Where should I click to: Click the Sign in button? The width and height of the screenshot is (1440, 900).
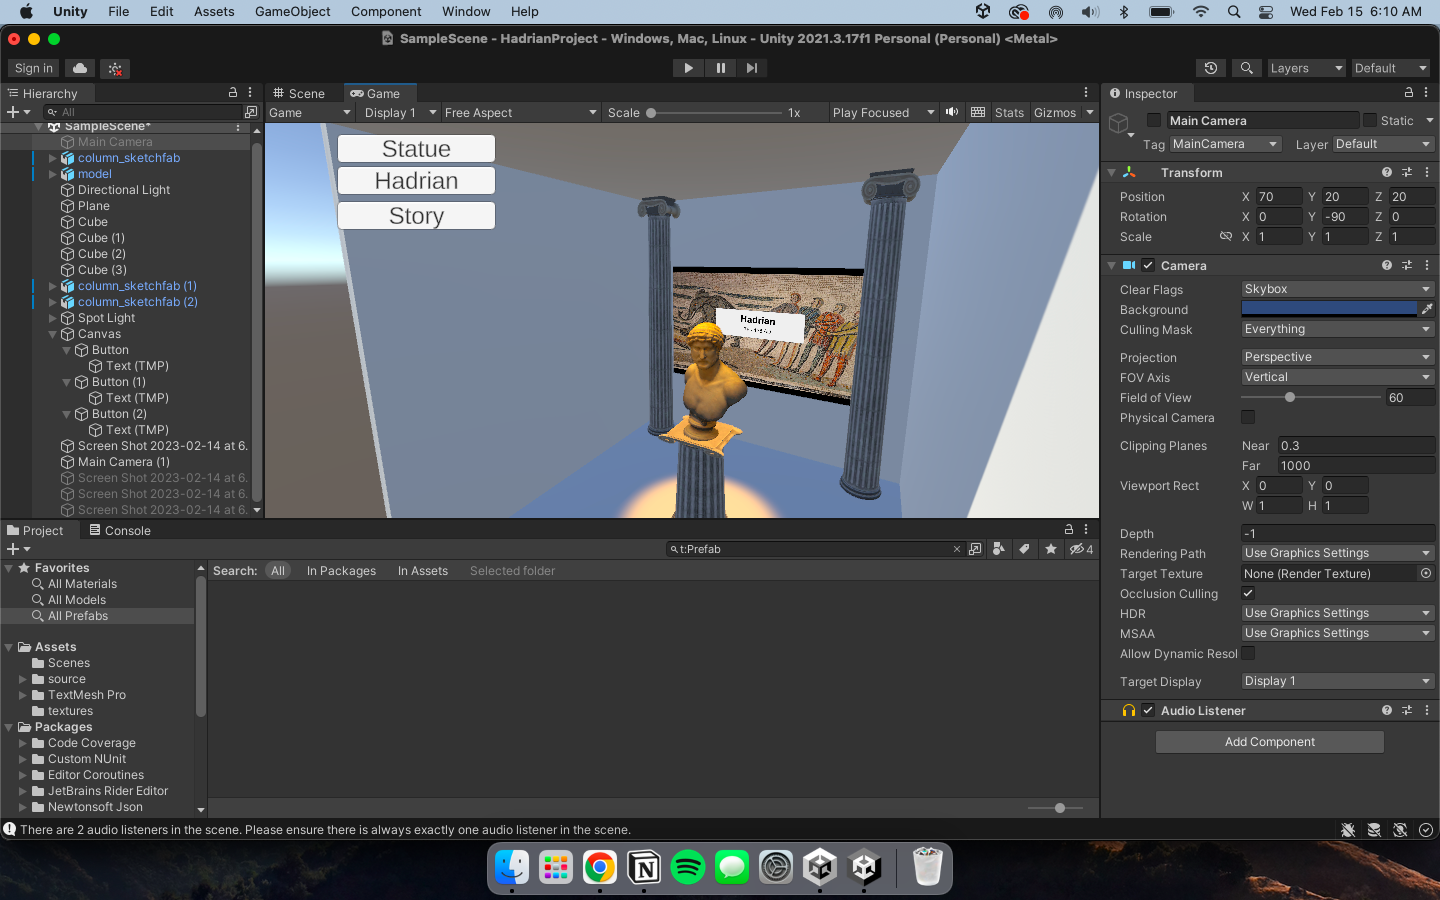tap(34, 68)
